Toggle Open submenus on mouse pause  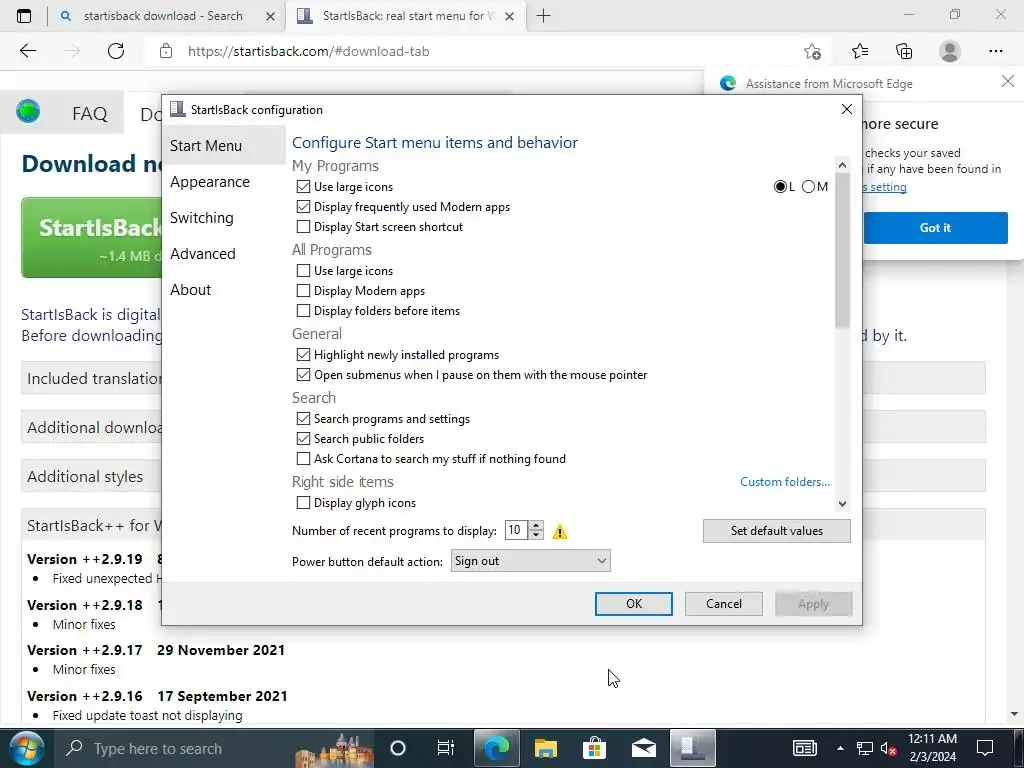tap(303, 375)
